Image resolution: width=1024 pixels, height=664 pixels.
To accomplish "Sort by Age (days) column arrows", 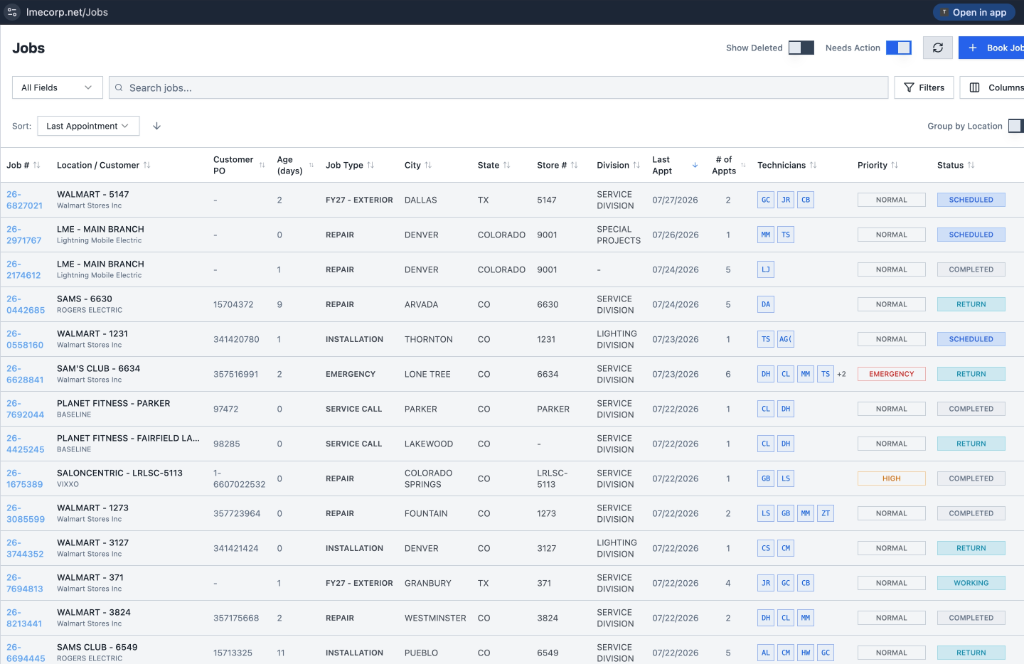I will click(312, 165).
